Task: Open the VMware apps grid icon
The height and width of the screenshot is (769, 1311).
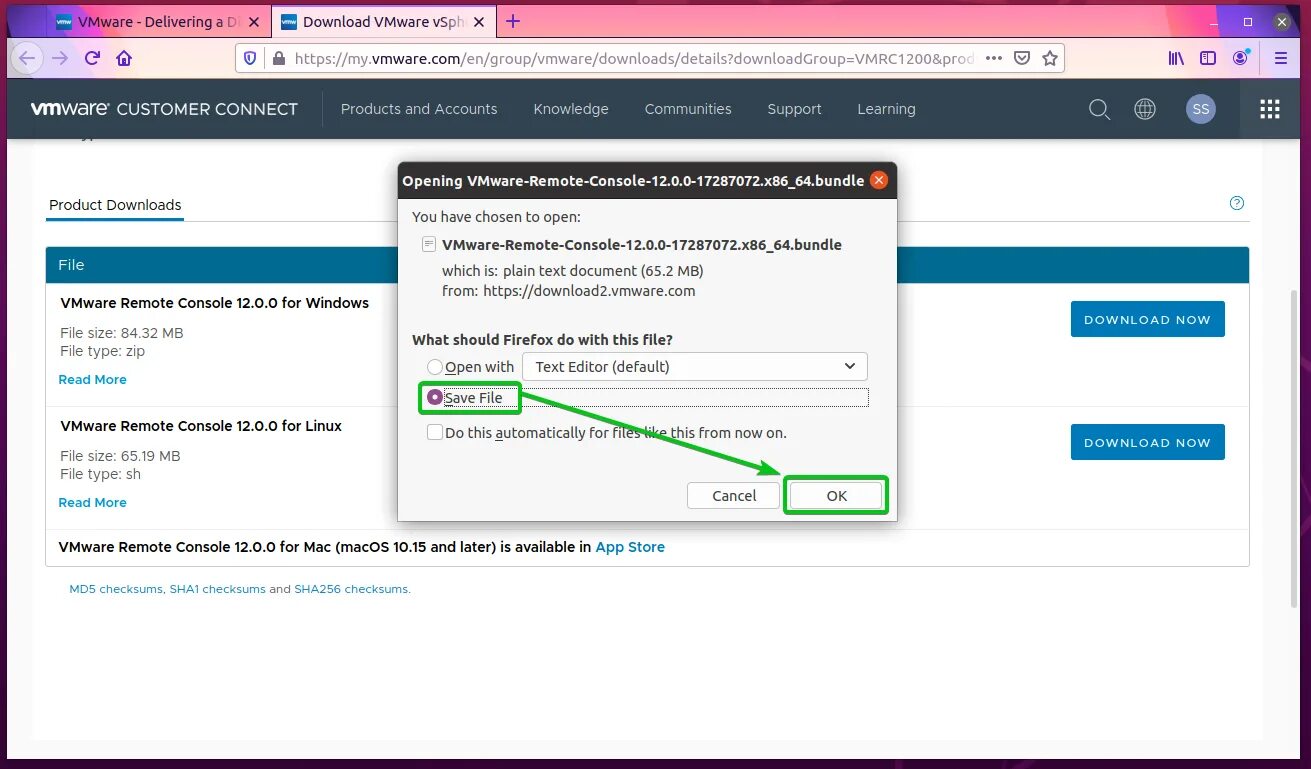Action: tap(1270, 109)
